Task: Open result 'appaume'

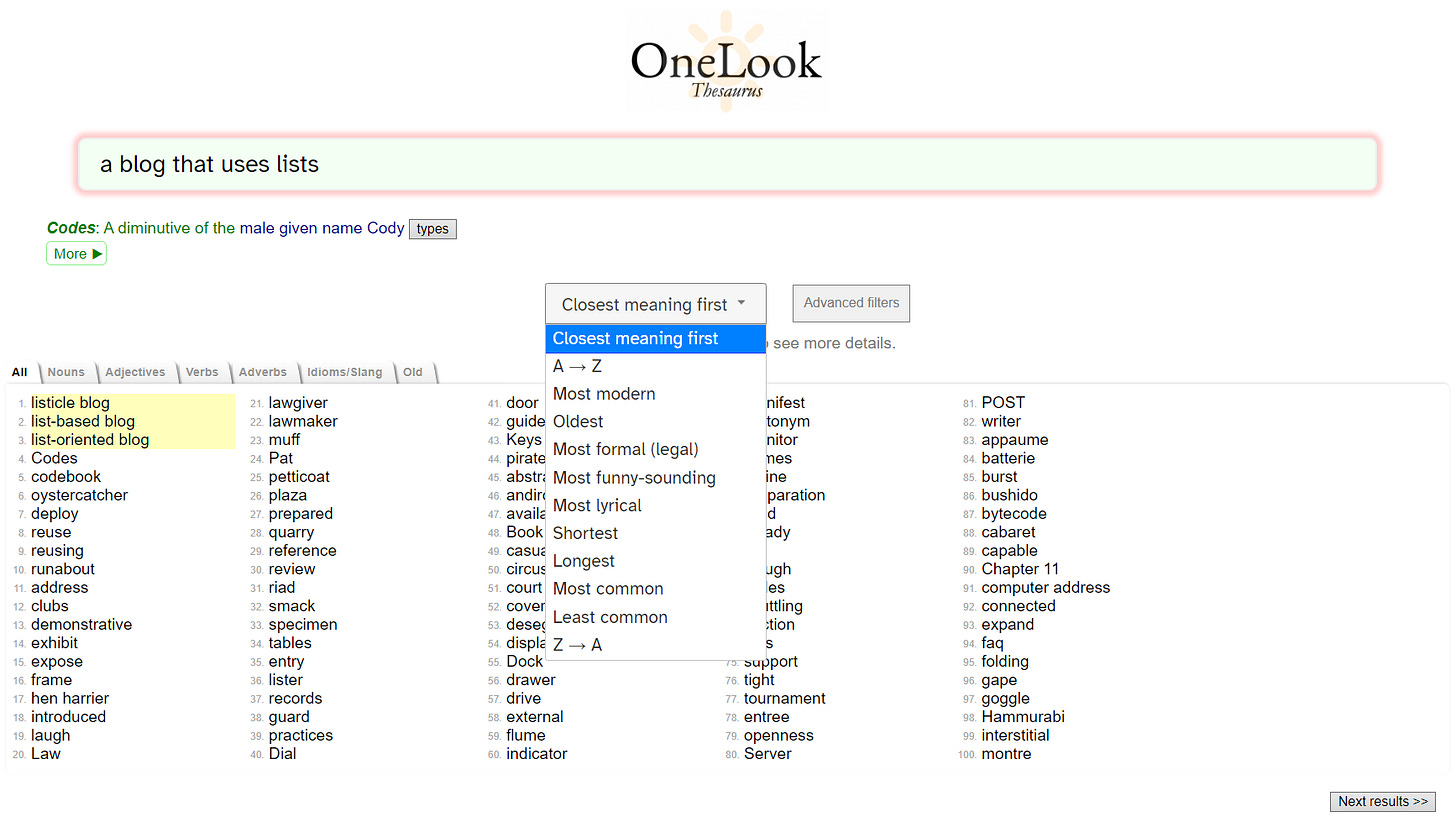Action: tap(1015, 440)
